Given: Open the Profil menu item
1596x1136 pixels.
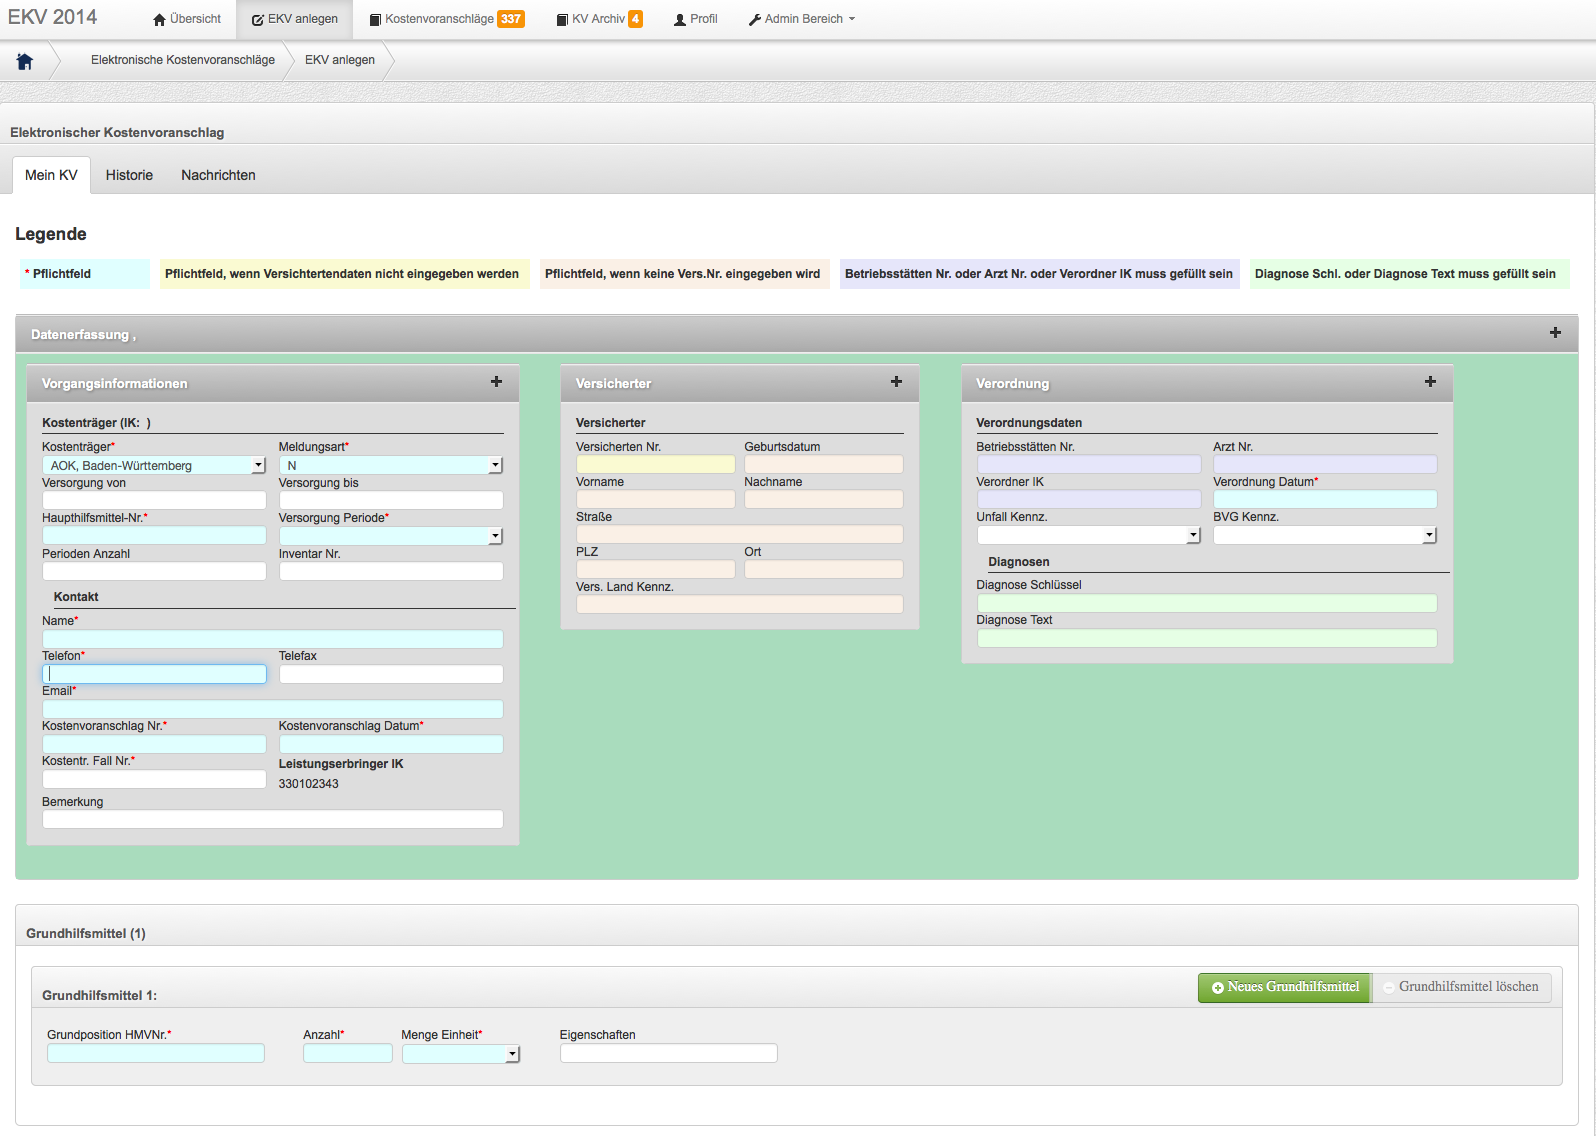Looking at the screenshot, I should pos(696,19).
